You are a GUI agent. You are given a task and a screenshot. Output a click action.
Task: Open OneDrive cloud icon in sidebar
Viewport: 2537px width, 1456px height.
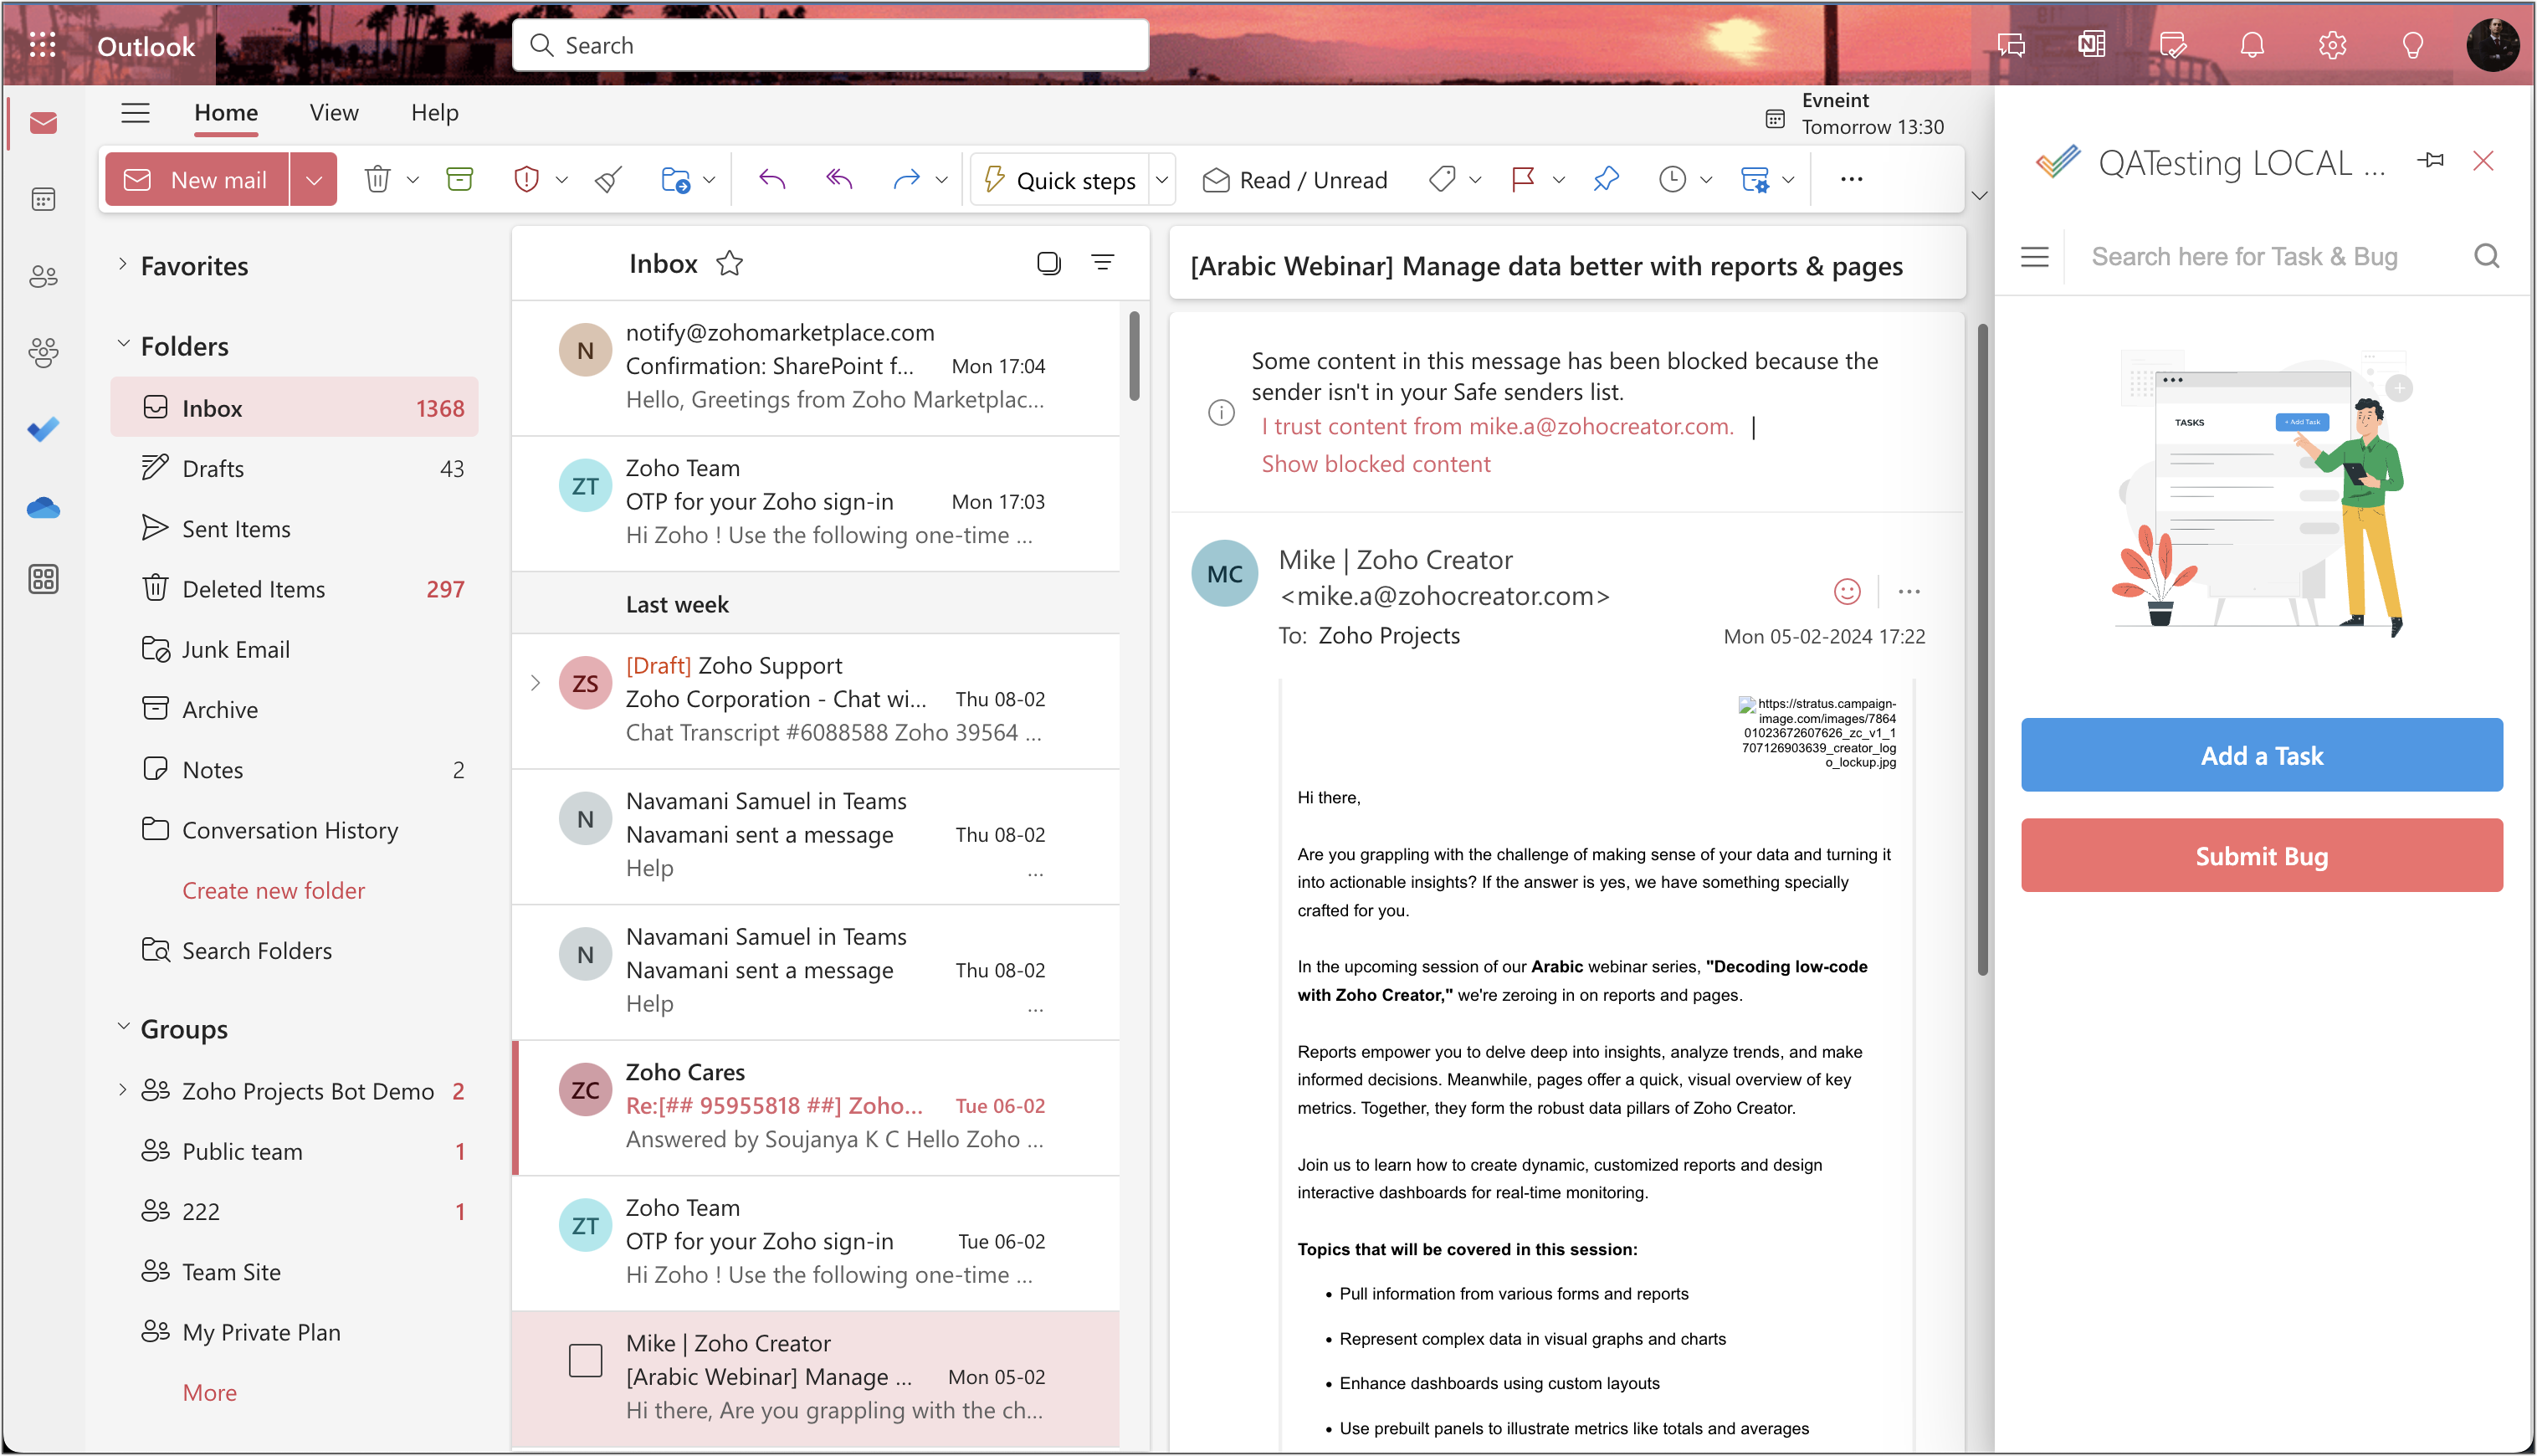43,508
